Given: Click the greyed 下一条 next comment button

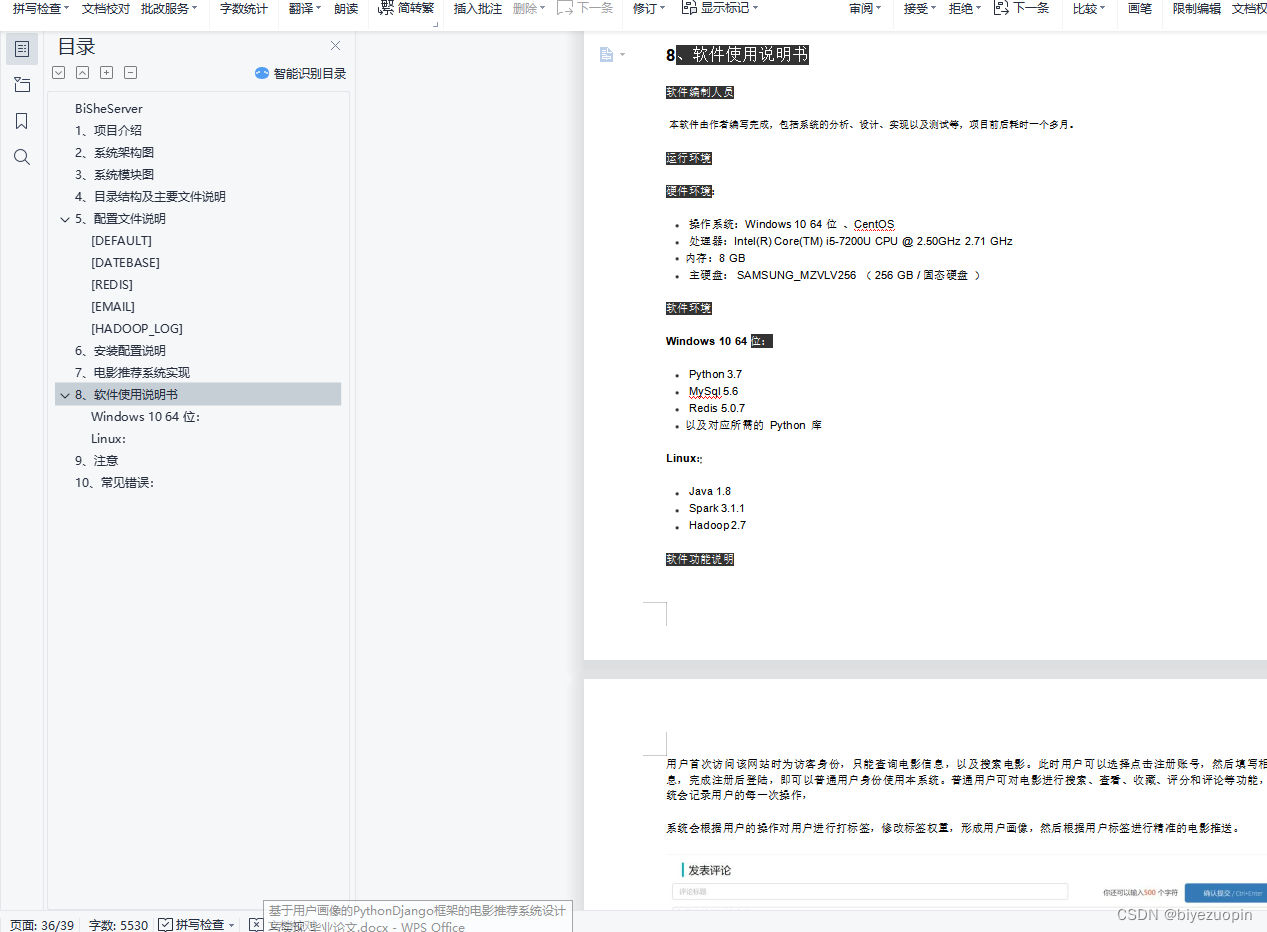Looking at the screenshot, I should 585,8.
